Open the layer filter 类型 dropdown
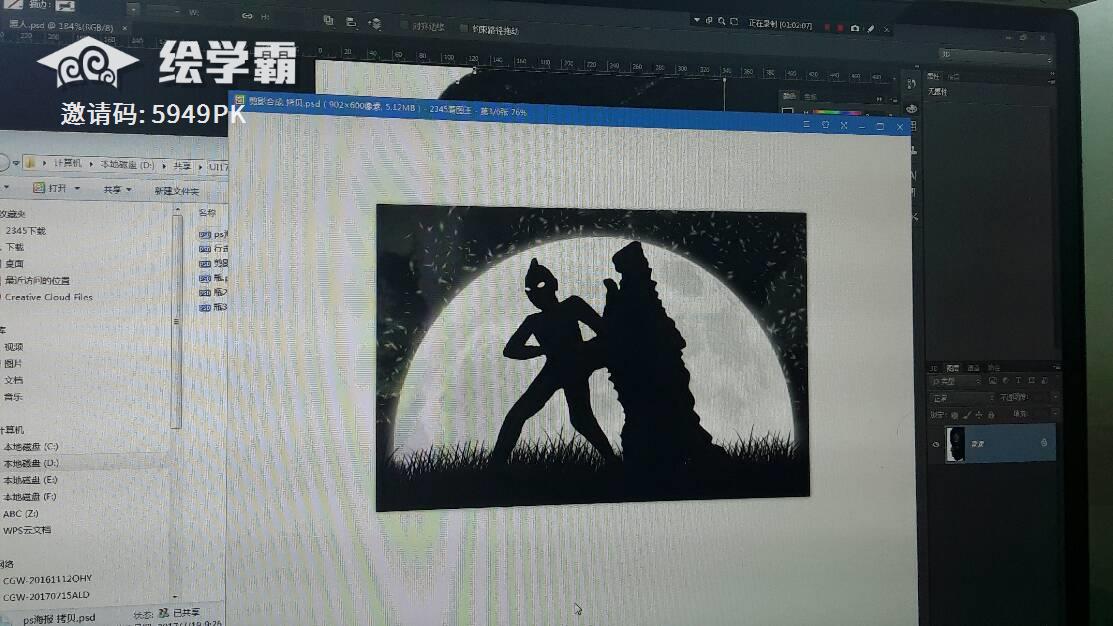Viewport: 1113px width, 626px height. 957,381
